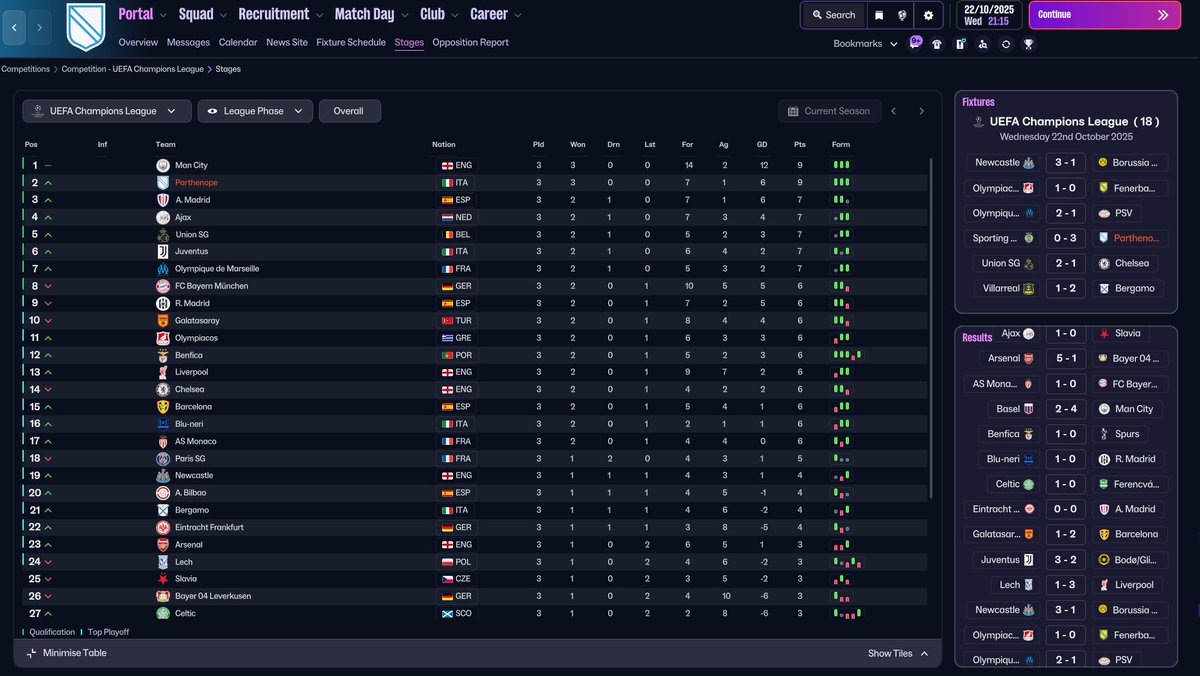Click the Parthenope team name in table
The width and height of the screenshot is (1200, 676).
196,183
